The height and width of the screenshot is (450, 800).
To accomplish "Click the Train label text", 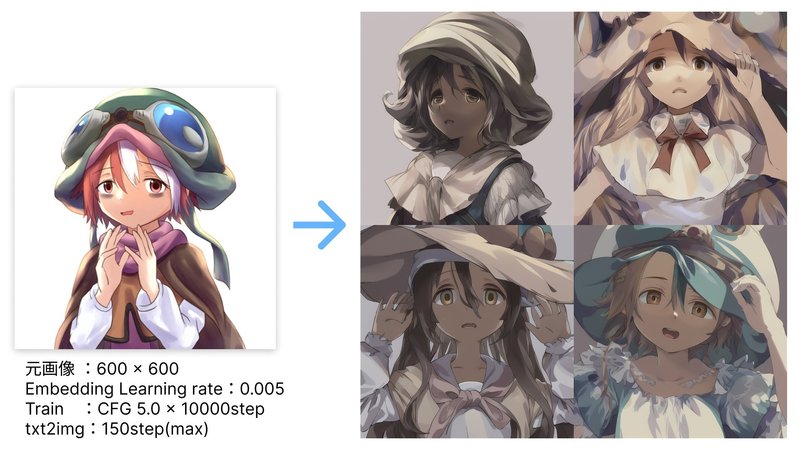I will [44, 409].
